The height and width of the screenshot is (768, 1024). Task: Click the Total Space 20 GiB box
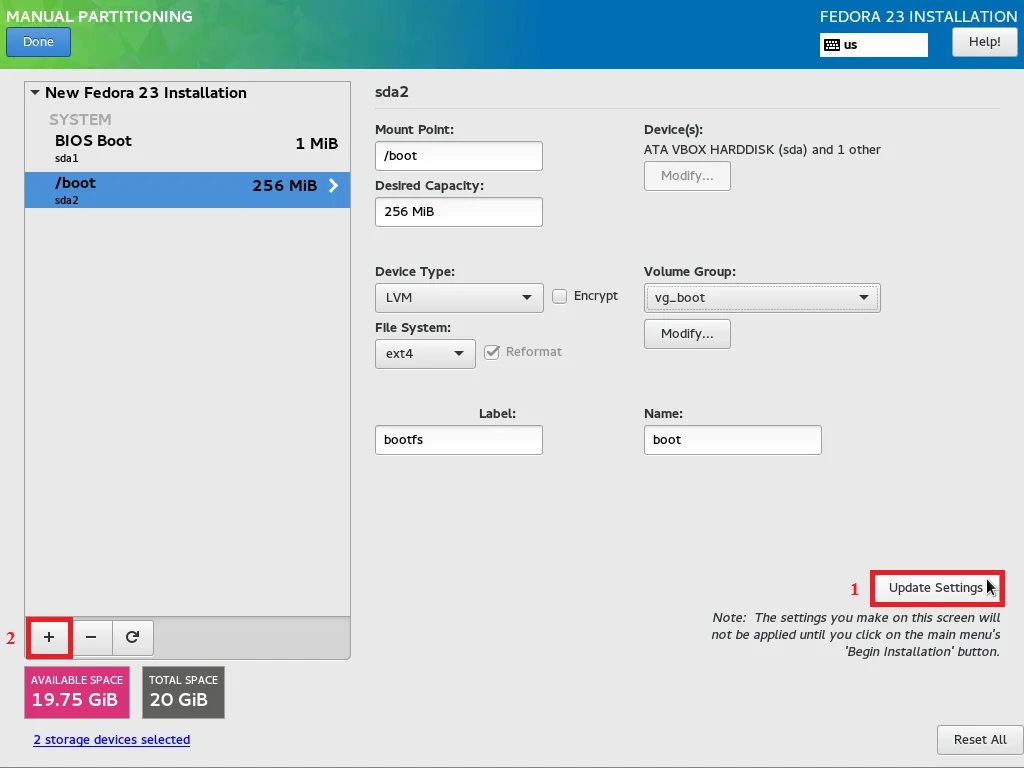coord(184,692)
